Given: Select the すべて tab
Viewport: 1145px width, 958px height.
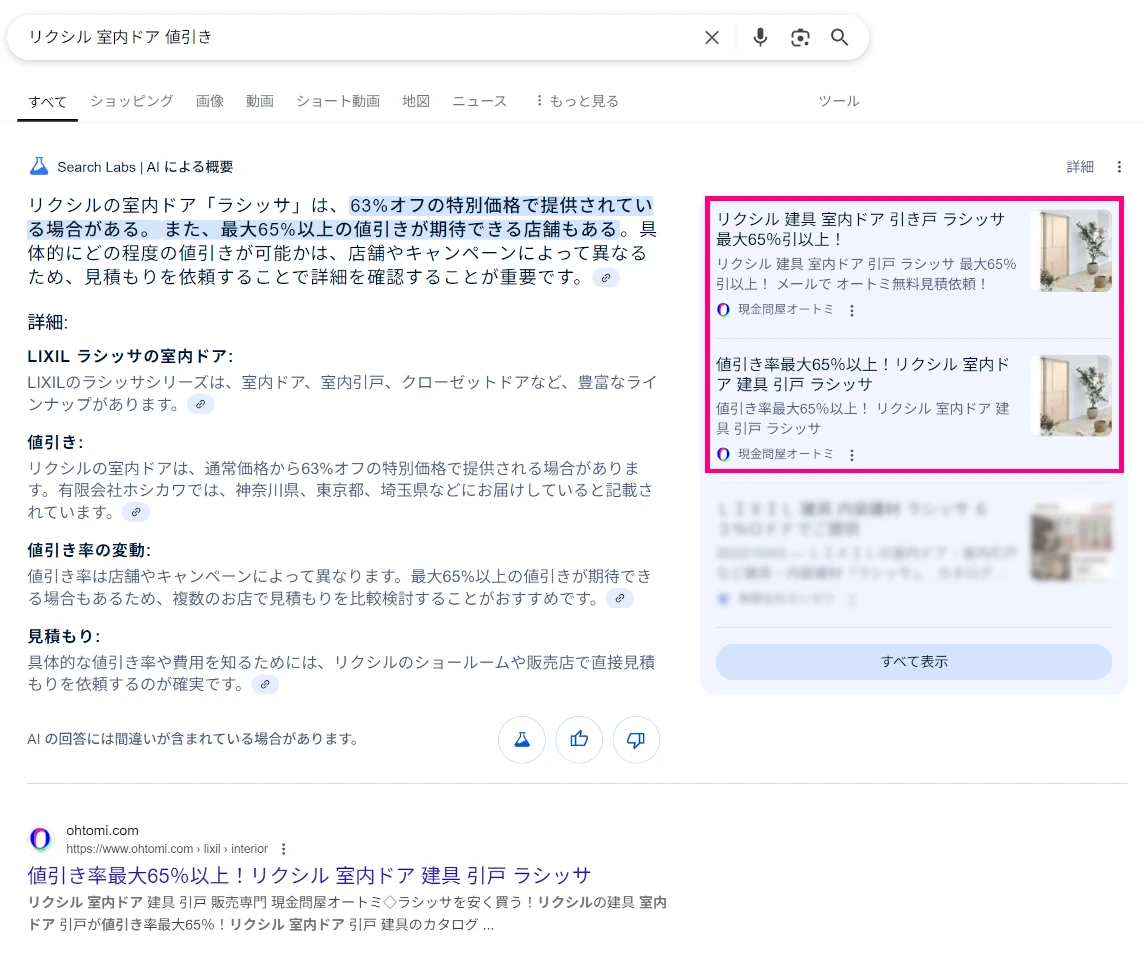Looking at the screenshot, I should pos(47,101).
